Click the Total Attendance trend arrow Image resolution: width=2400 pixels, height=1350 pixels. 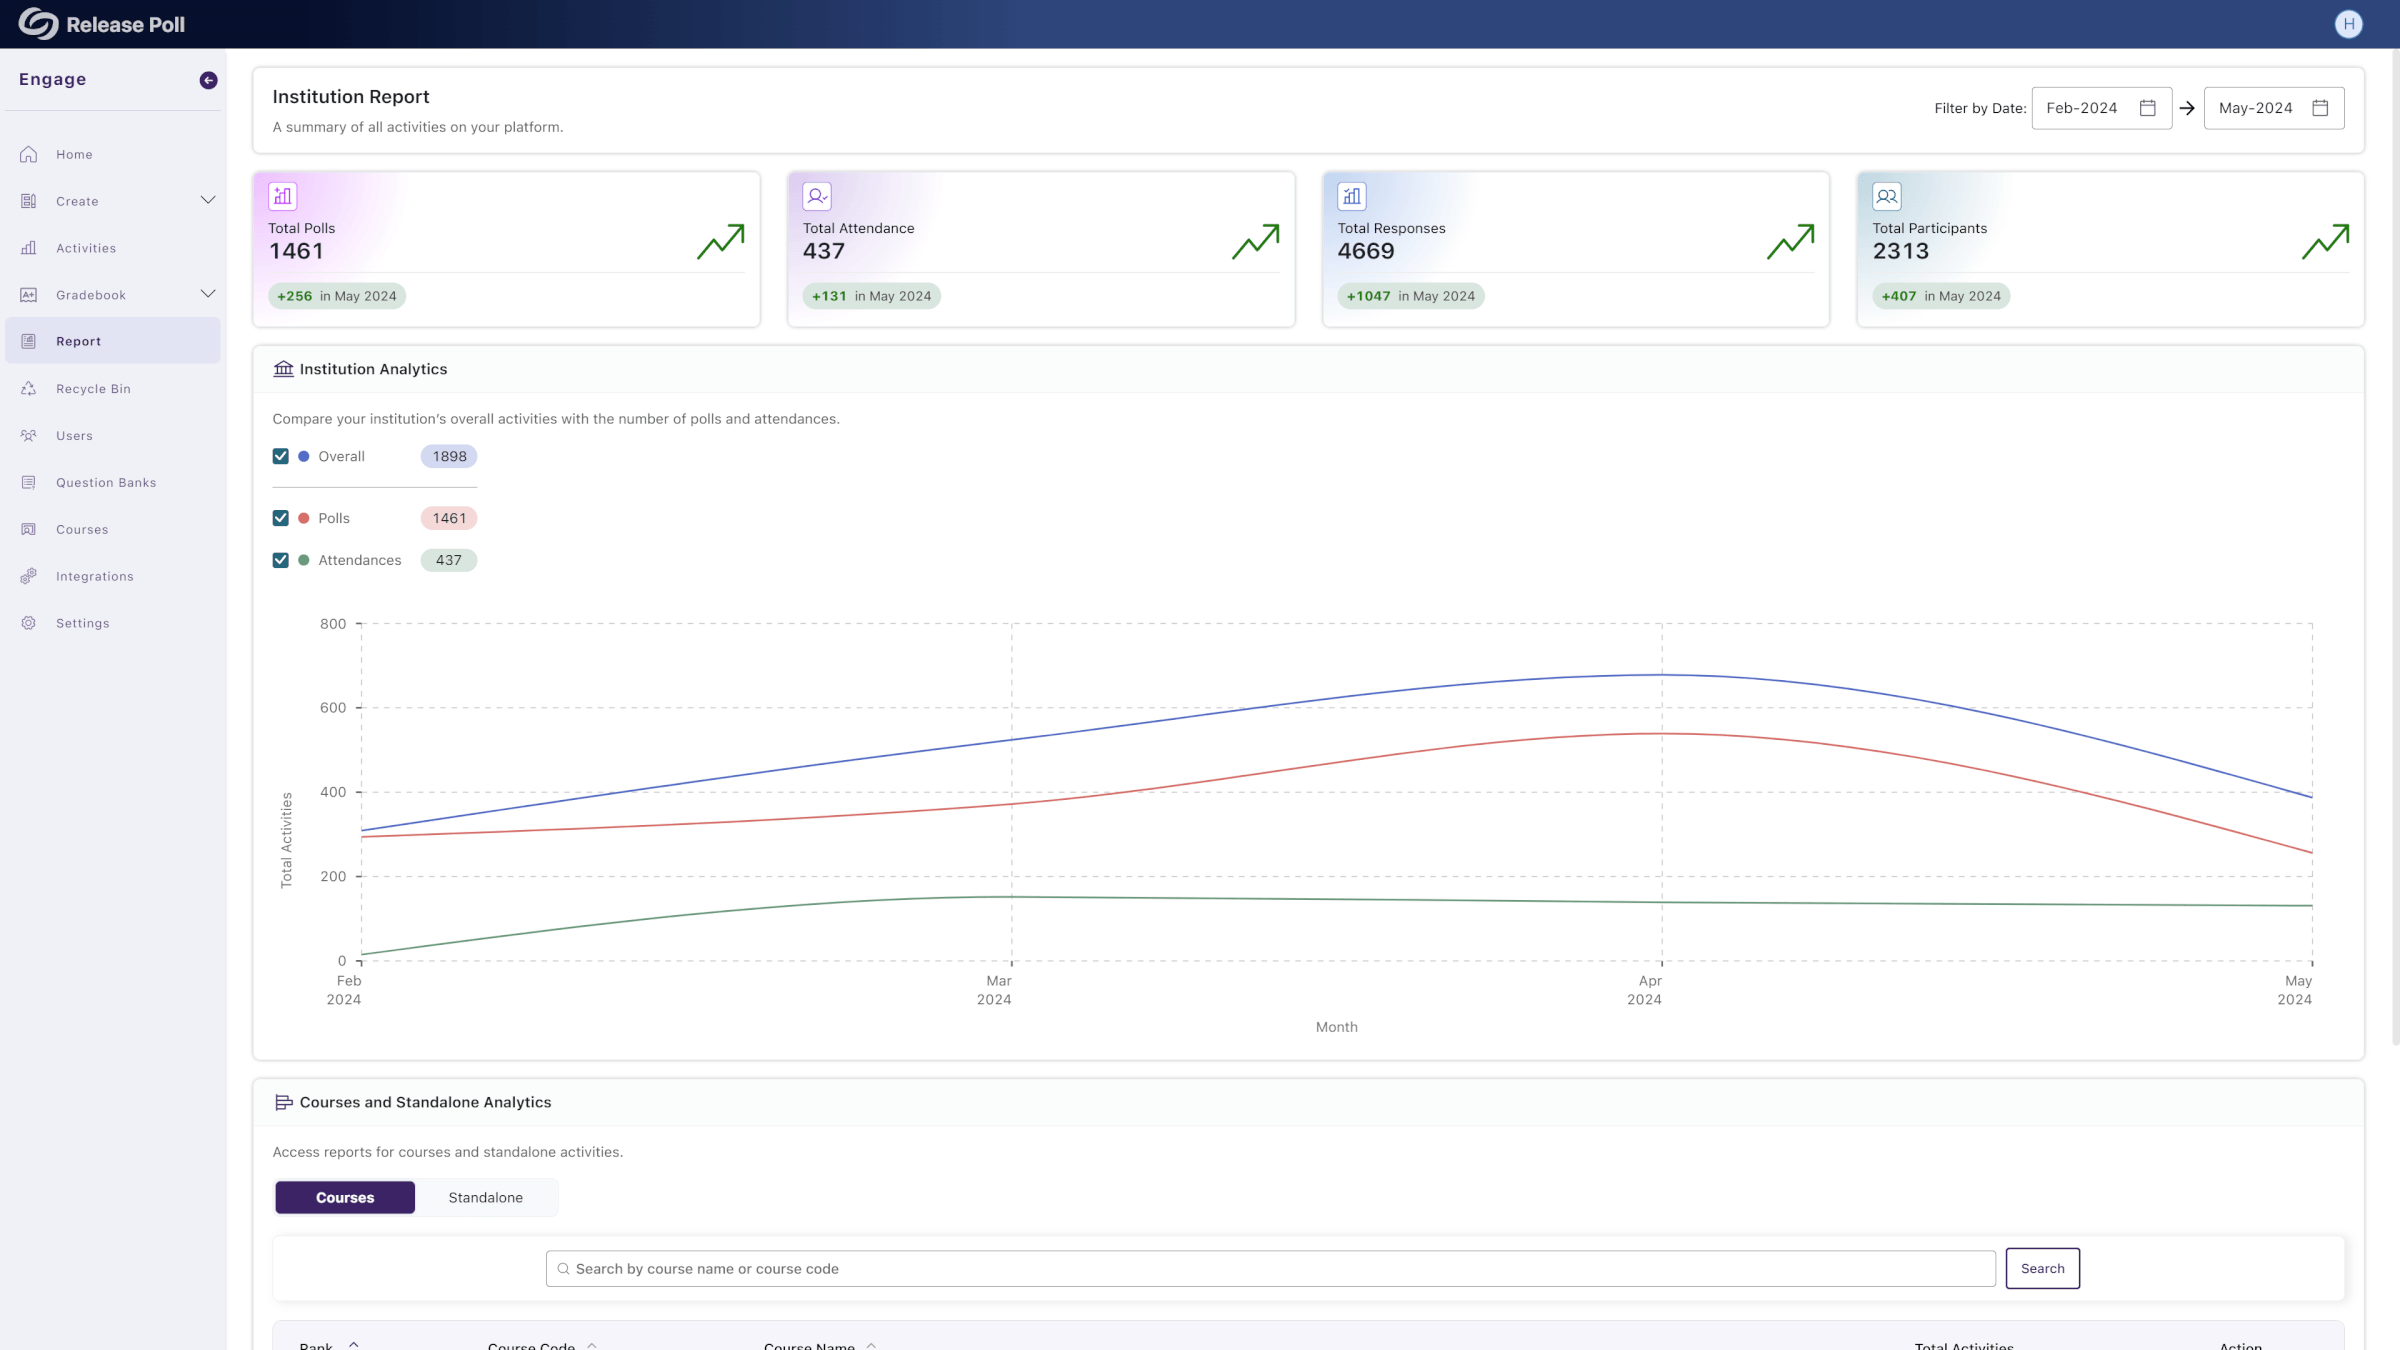pyautogui.click(x=1256, y=242)
